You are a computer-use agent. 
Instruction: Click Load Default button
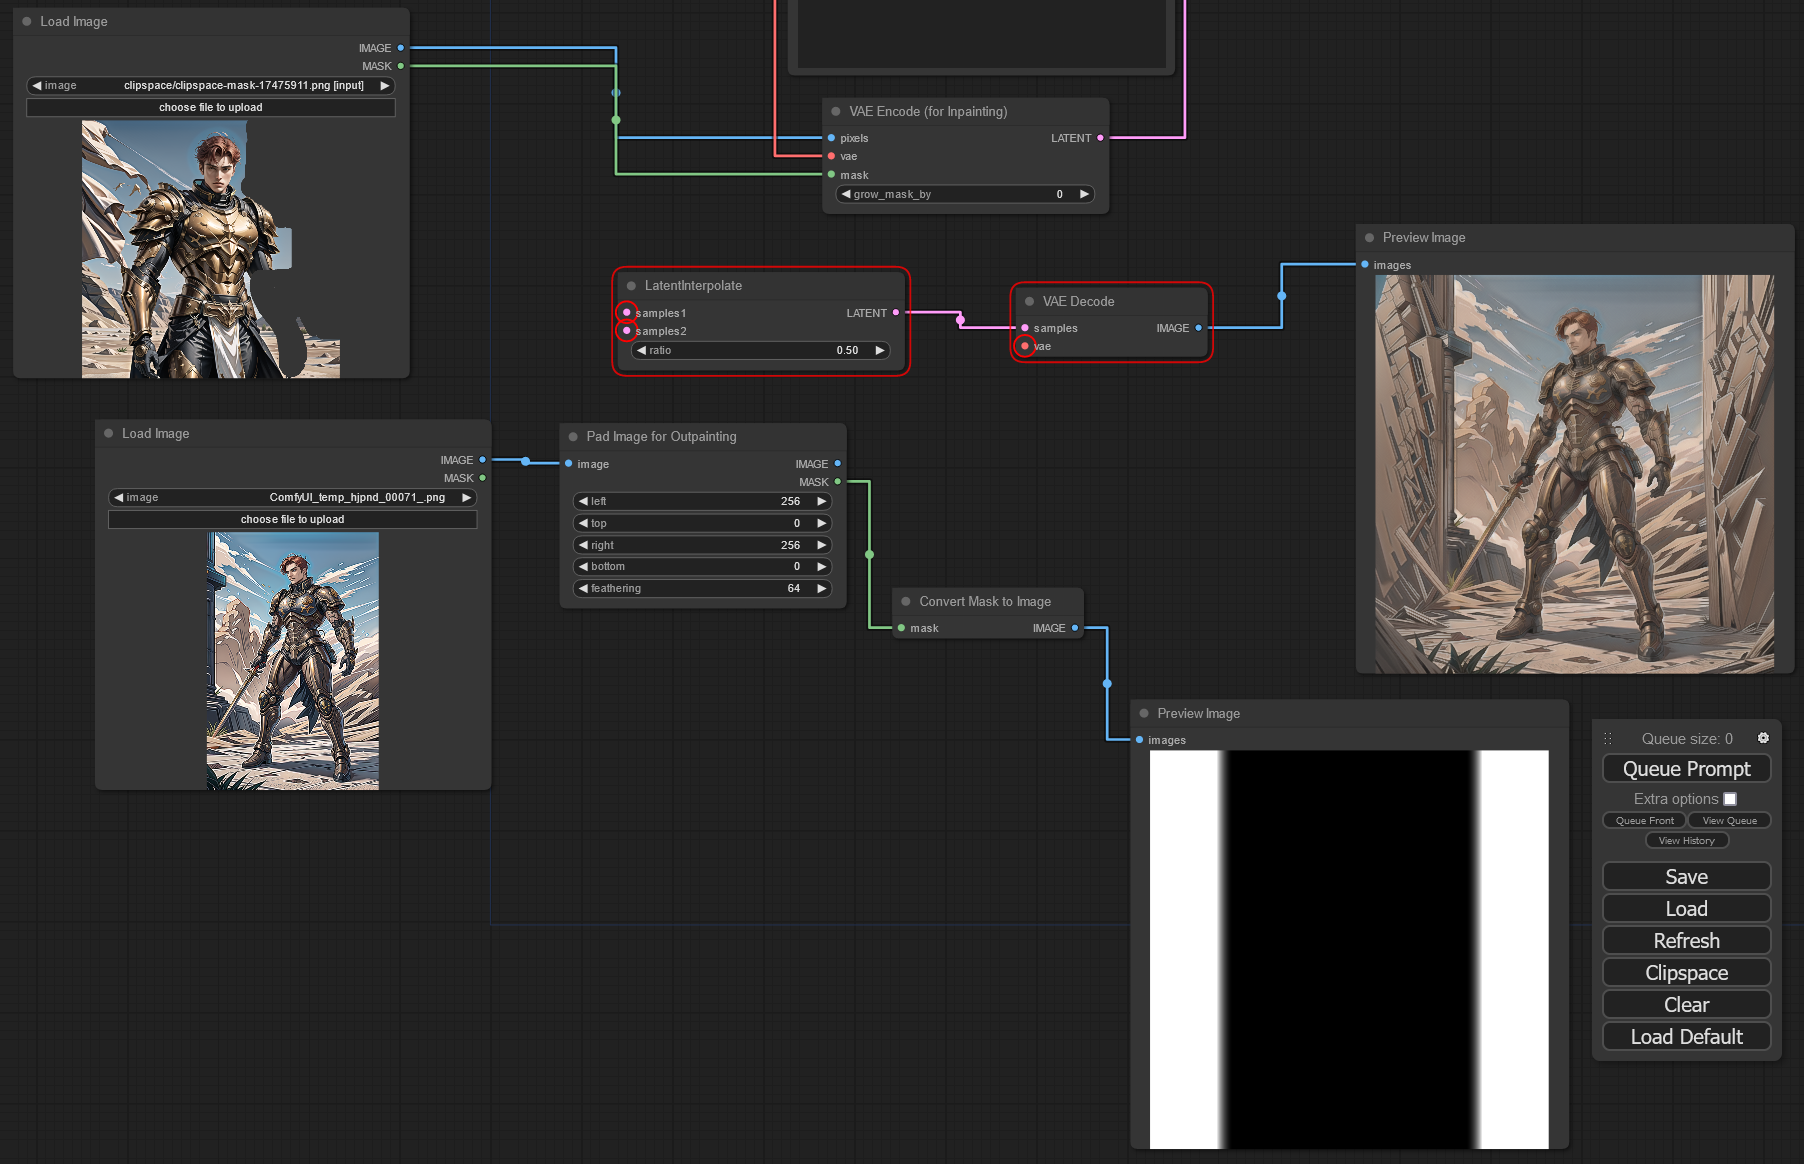[1686, 1037]
